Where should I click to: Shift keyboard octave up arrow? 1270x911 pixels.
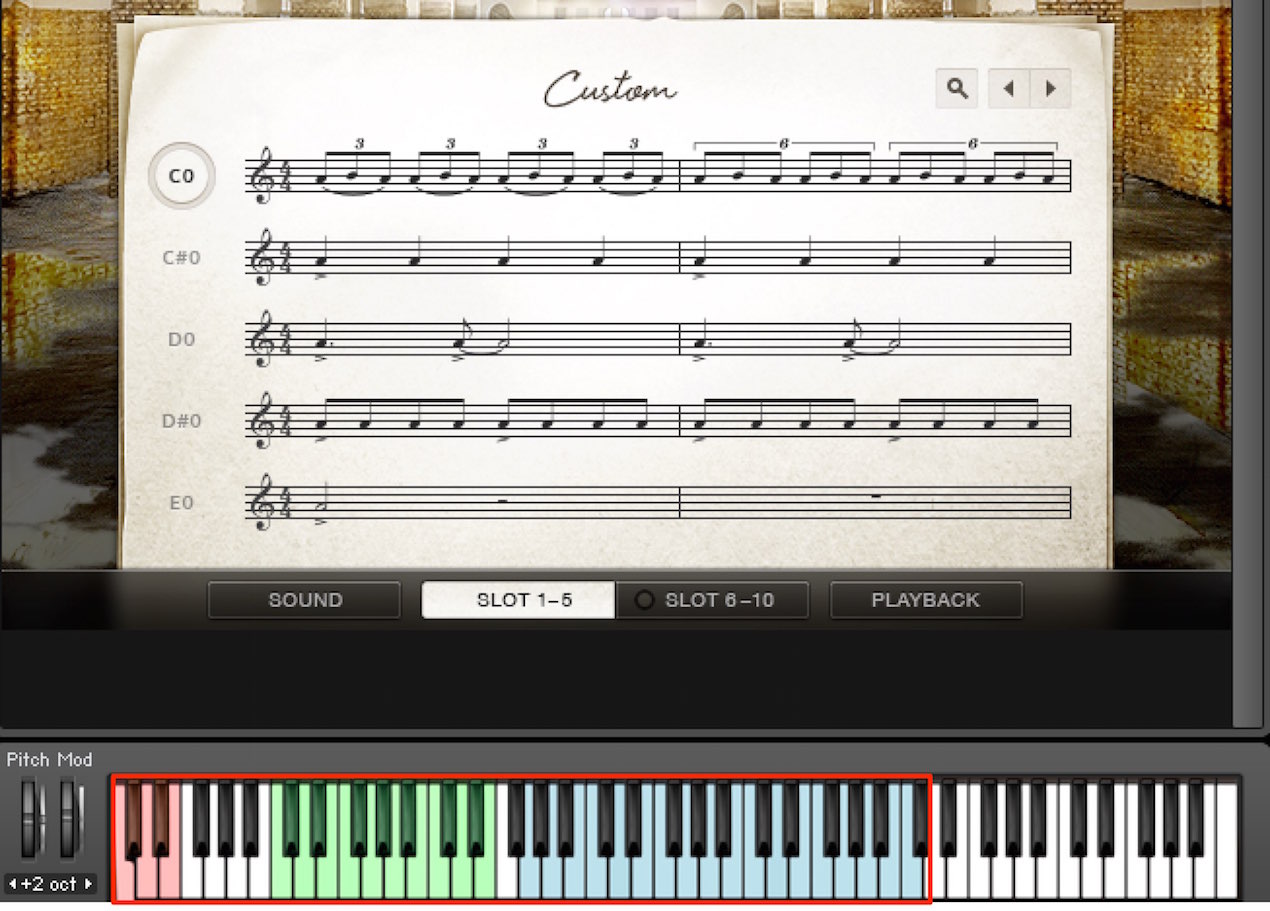click(x=88, y=884)
